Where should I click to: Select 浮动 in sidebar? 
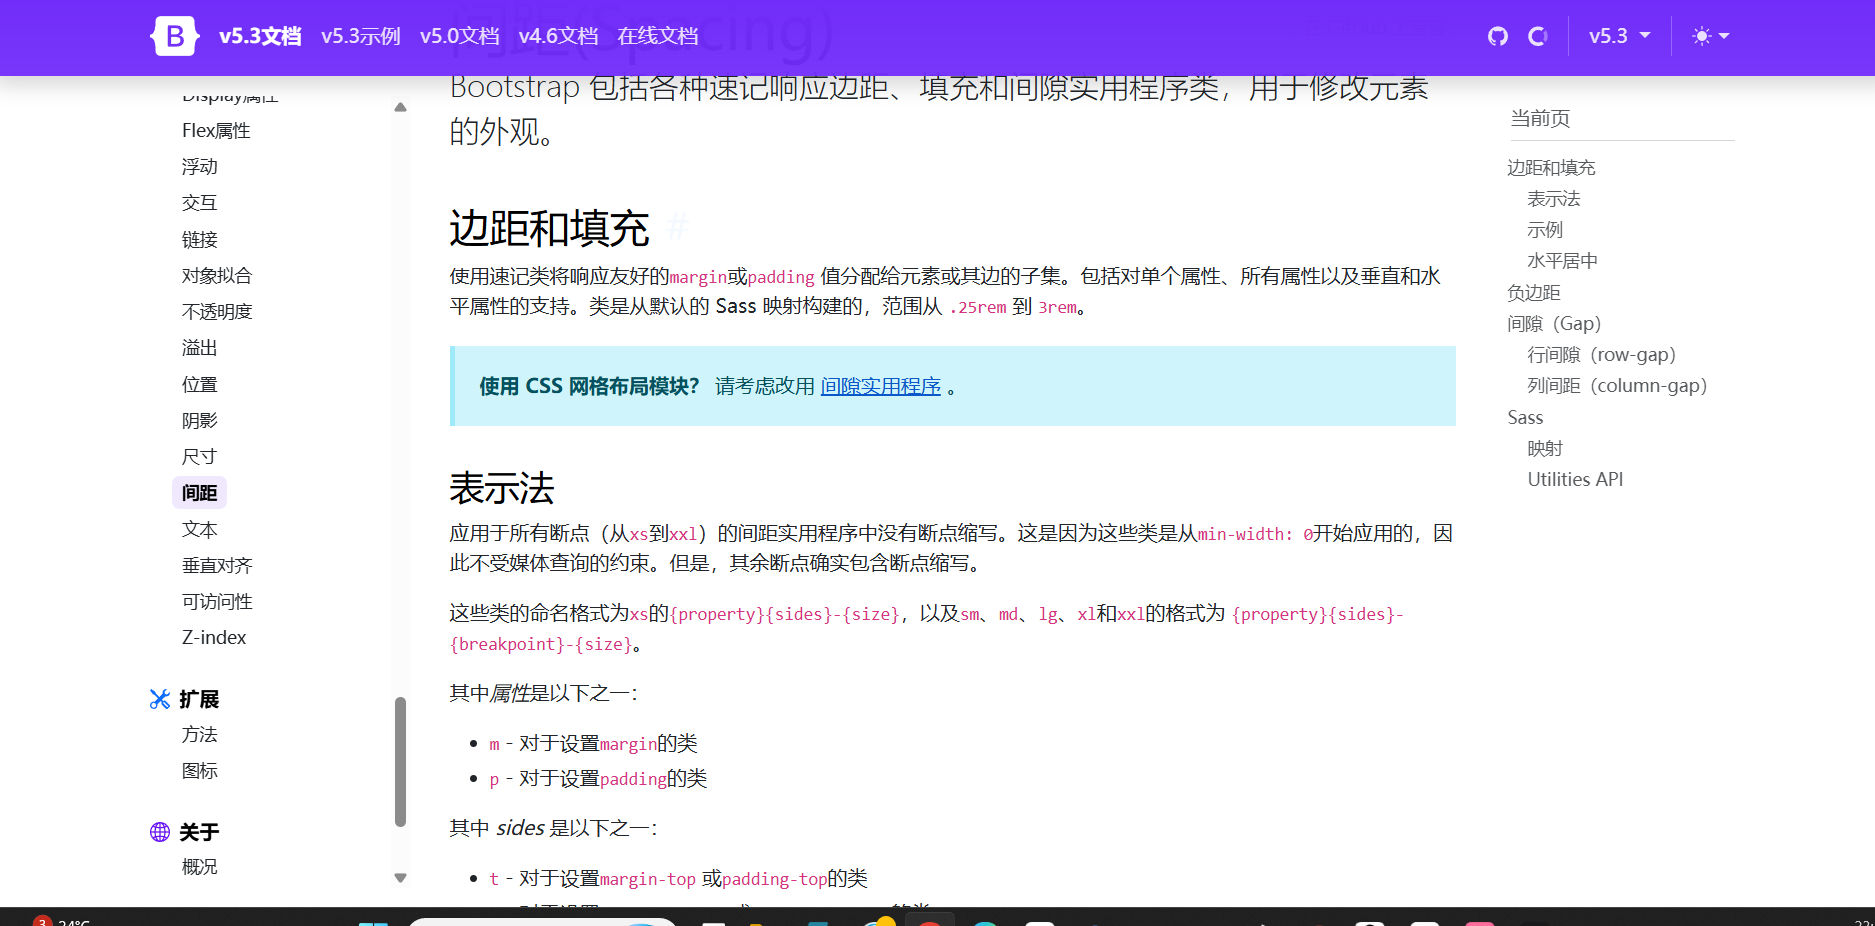[200, 166]
